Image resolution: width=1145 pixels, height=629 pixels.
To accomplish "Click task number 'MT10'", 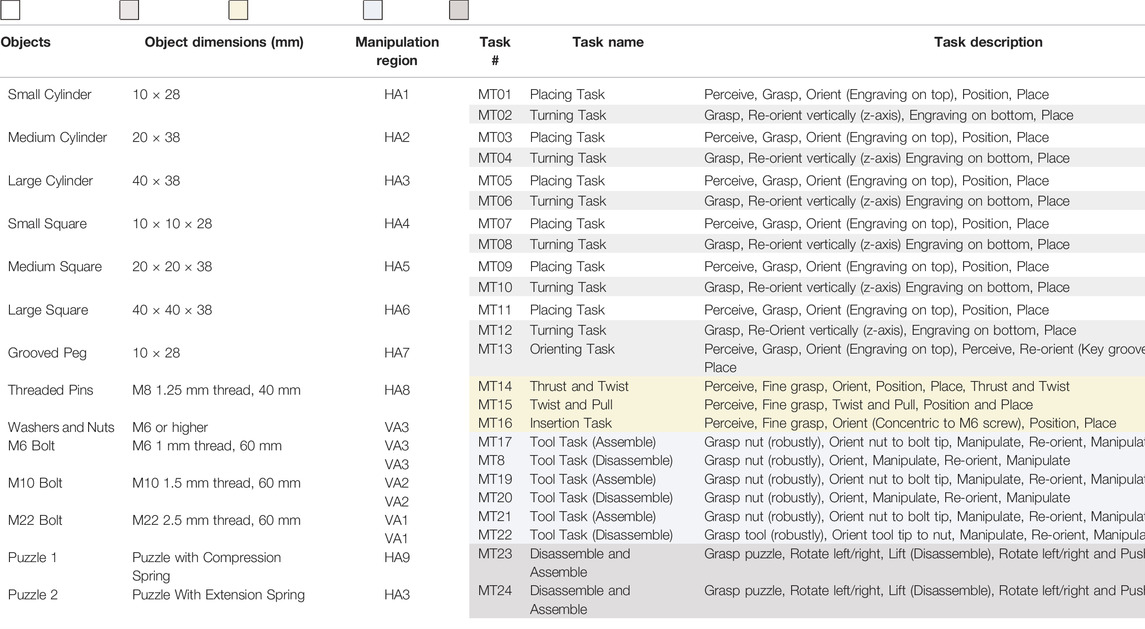I will tap(495, 287).
